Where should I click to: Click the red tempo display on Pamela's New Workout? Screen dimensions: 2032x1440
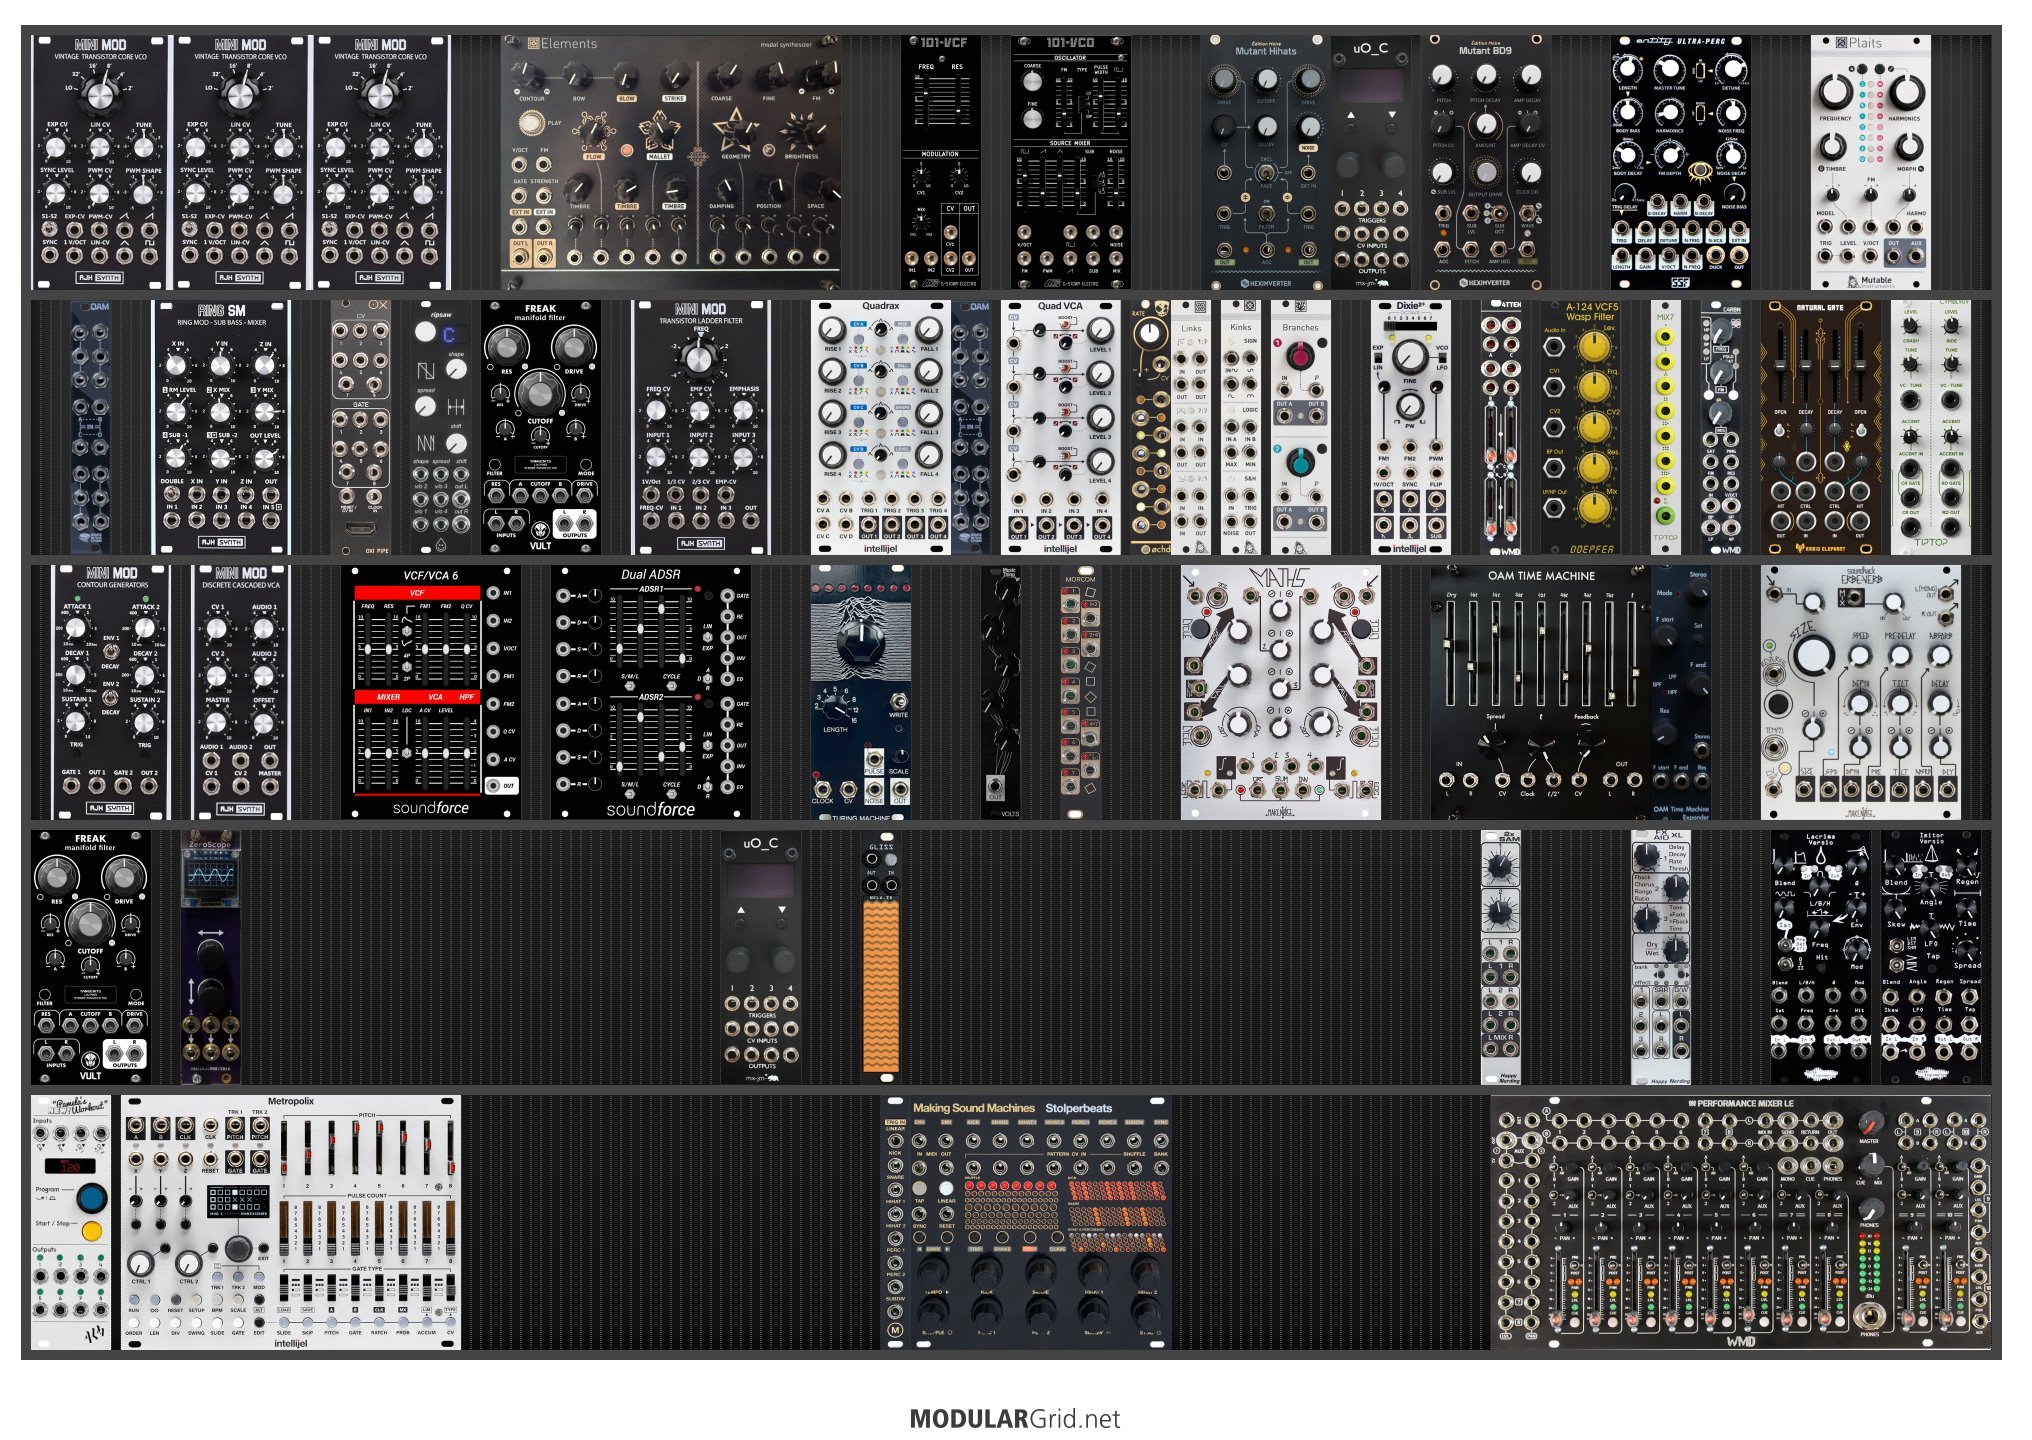pos(70,1166)
